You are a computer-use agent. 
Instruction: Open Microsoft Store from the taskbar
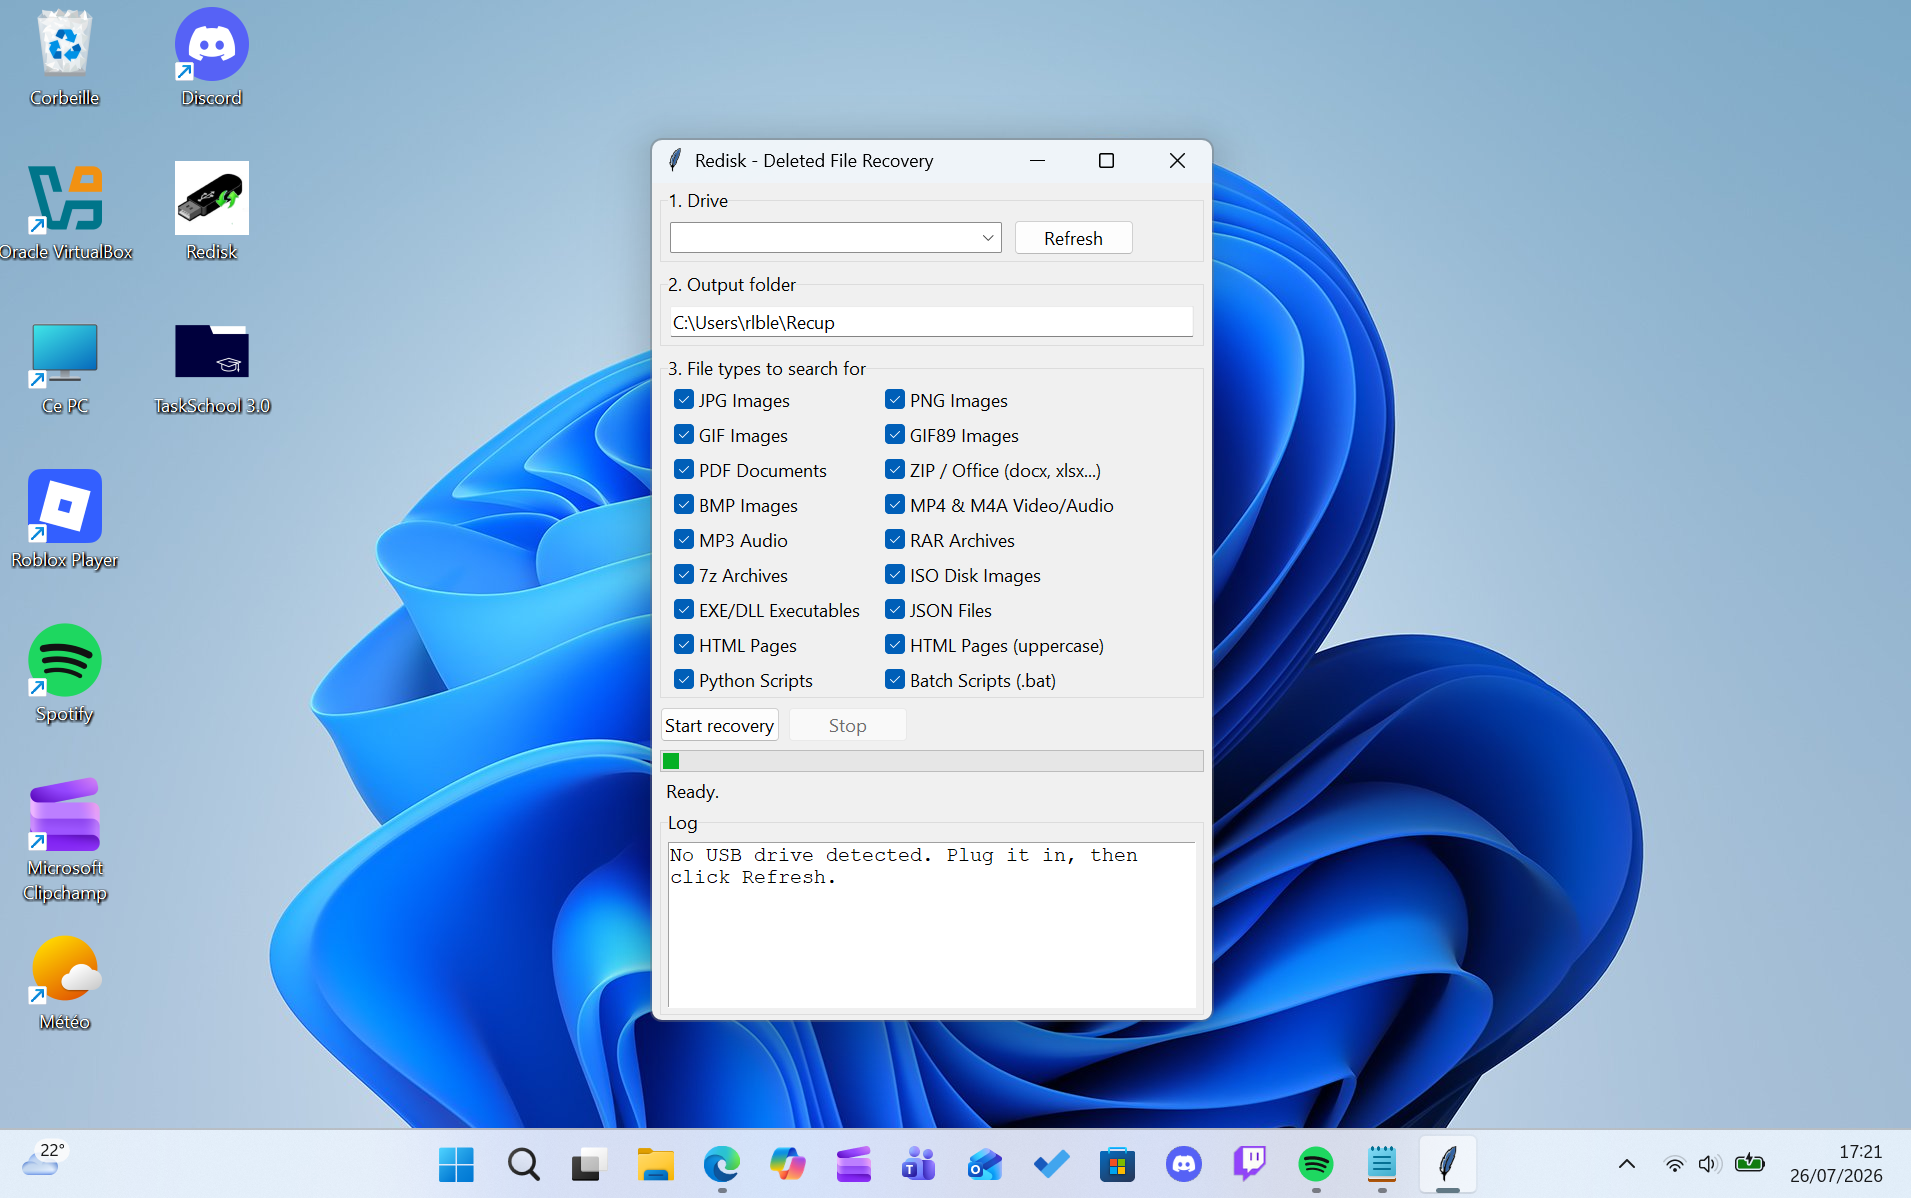pos(1117,1164)
